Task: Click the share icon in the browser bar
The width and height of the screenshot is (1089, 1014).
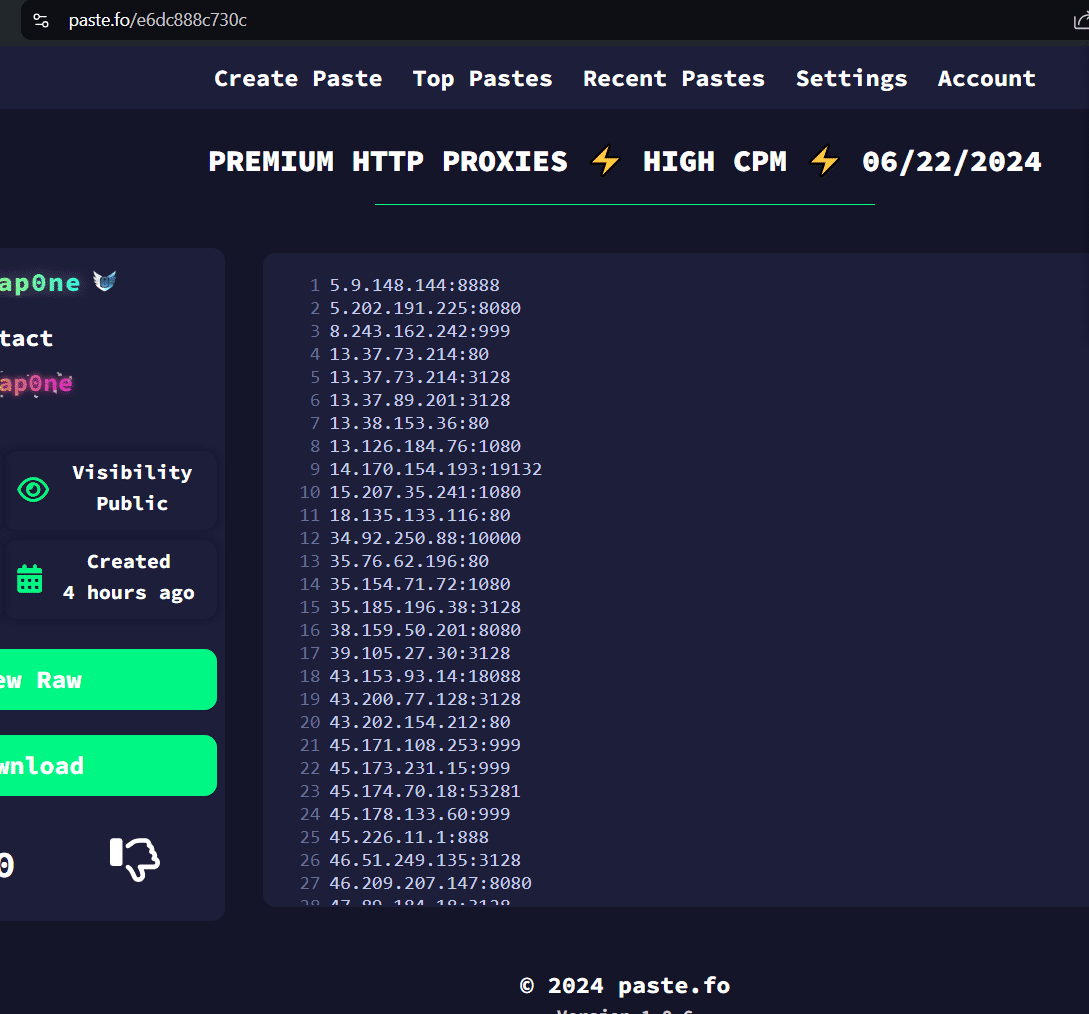Action: [1081, 21]
